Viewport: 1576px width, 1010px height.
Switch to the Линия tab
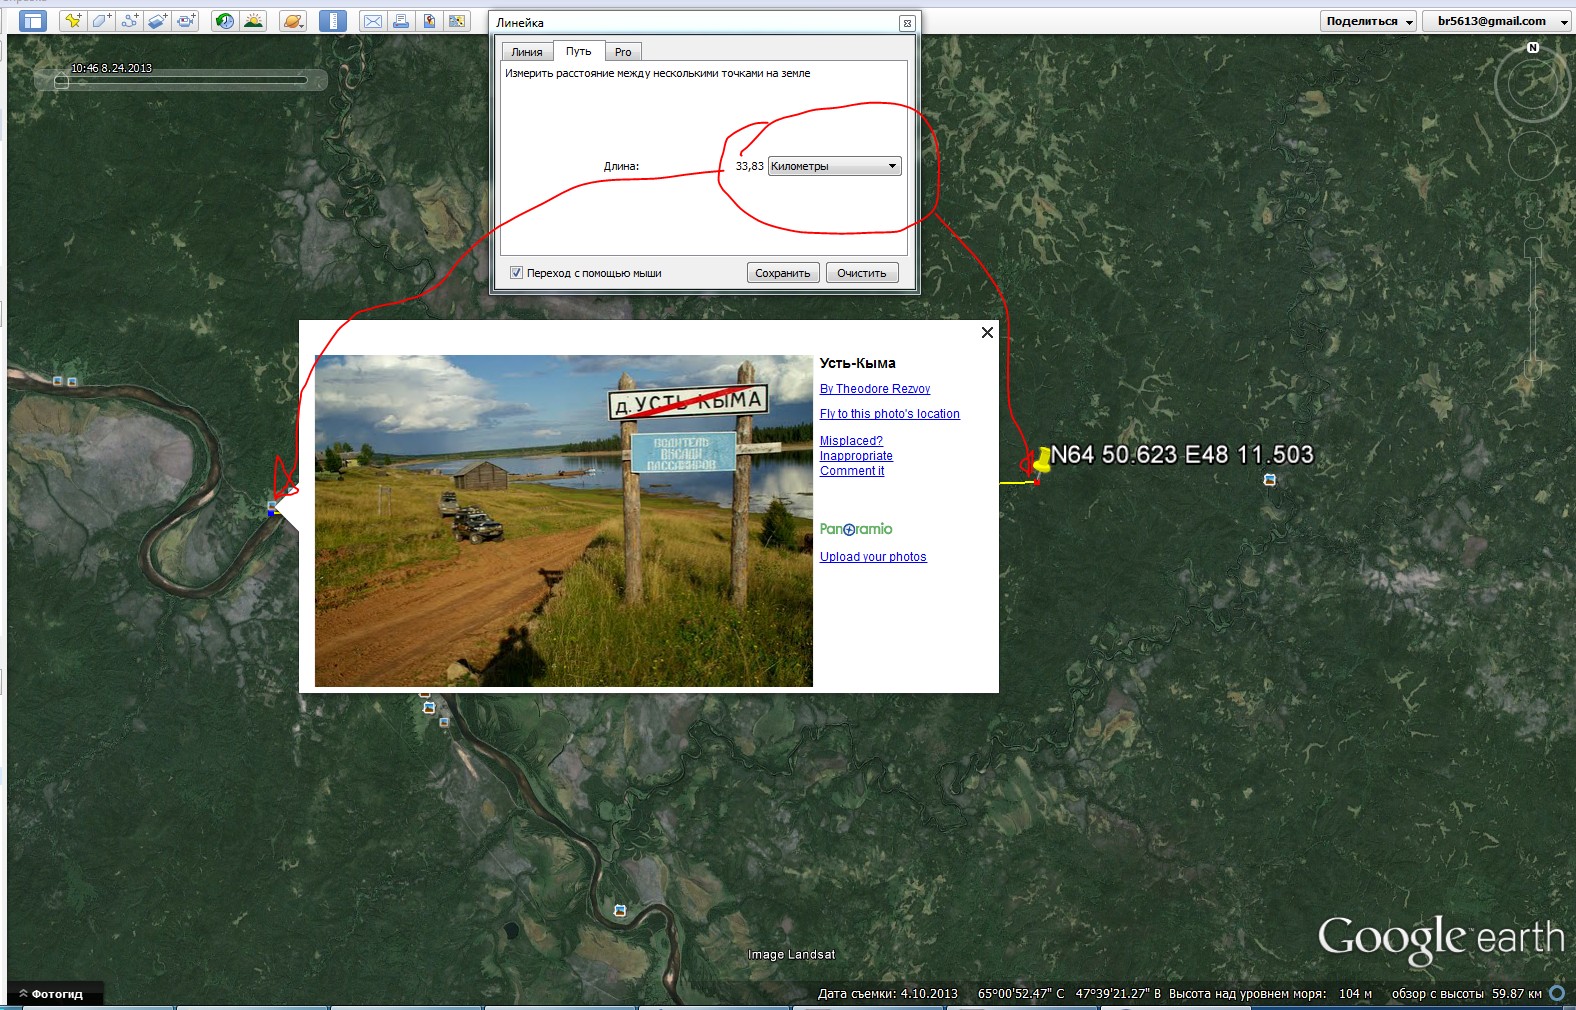click(x=526, y=52)
